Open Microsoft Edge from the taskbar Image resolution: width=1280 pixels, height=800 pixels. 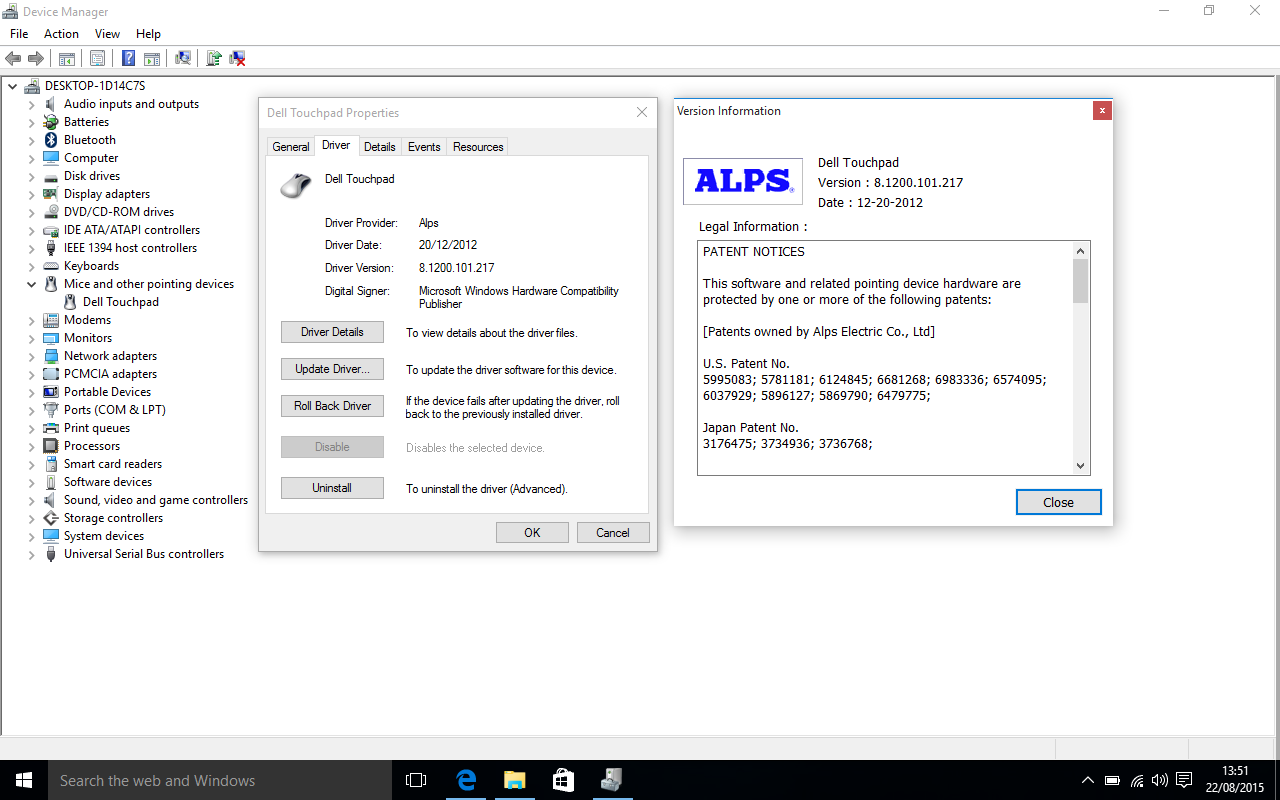coord(466,780)
